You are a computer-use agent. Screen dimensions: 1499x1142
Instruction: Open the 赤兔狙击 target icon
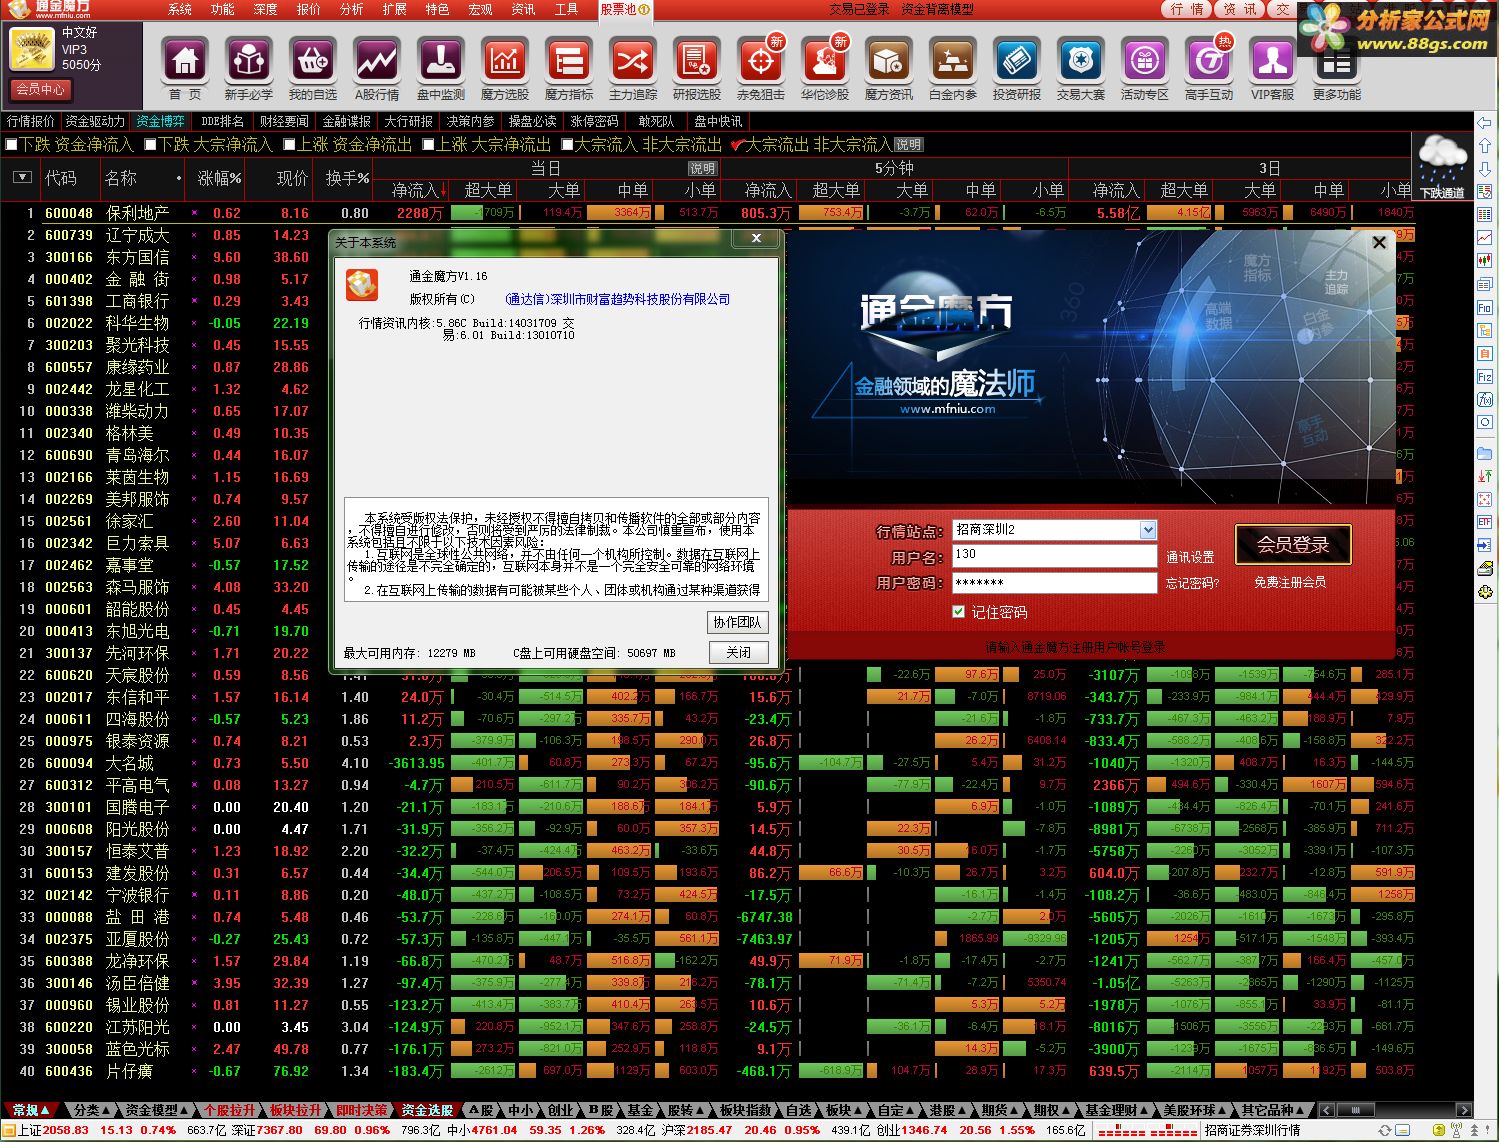pyautogui.click(x=761, y=62)
